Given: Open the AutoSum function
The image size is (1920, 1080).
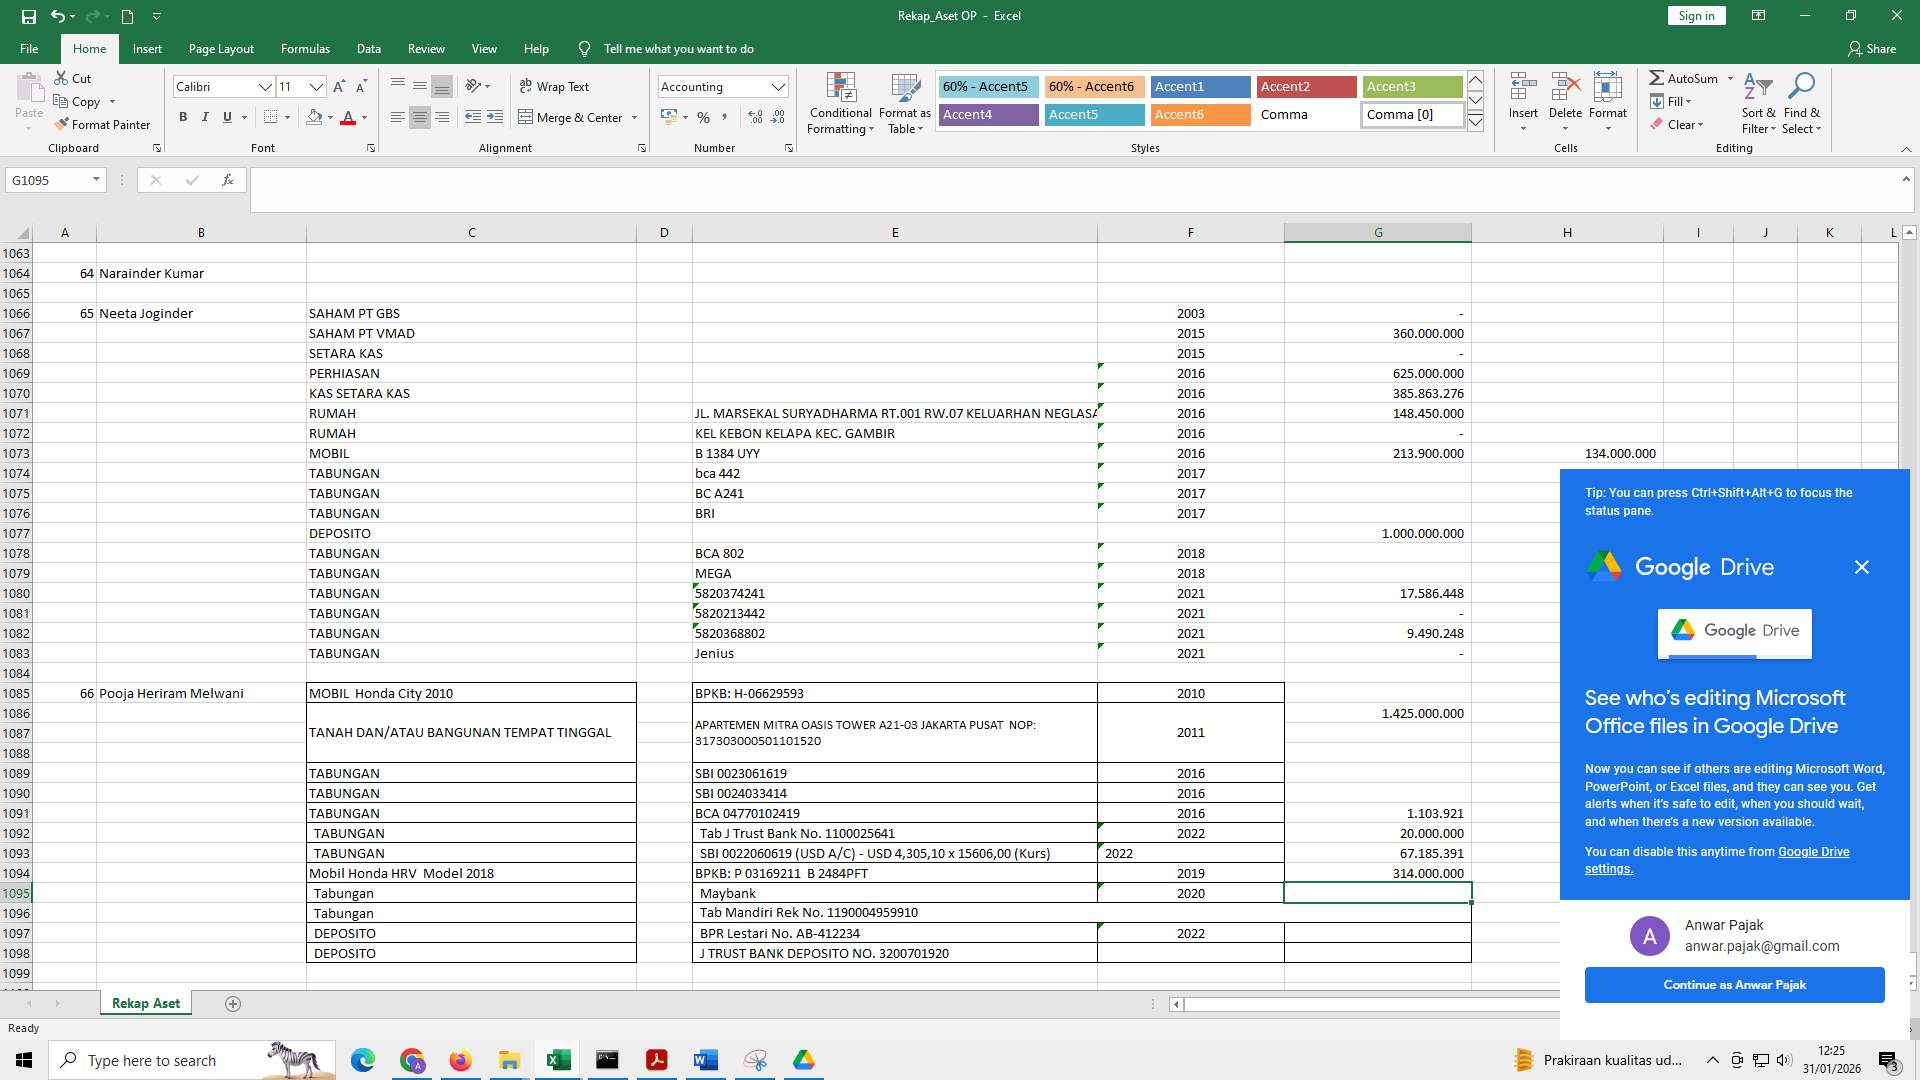Looking at the screenshot, I should tap(1687, 77).
